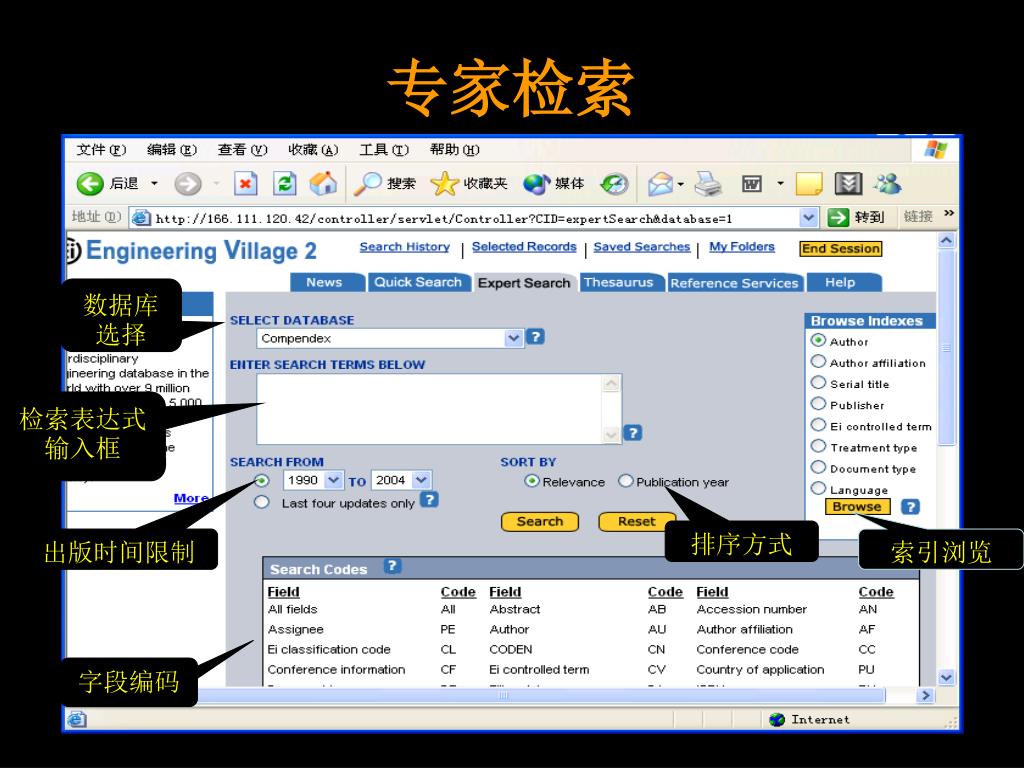Click help icon after Last four updates
The width and height of the screenshot is (1024, 768).
[429, 500]
